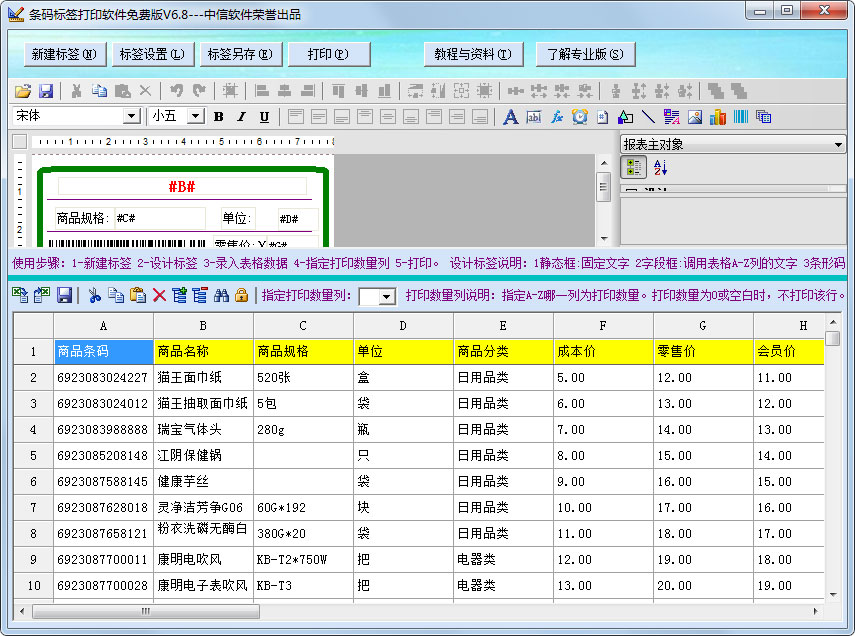Click the Excel export icon above the table

(41, 295)
